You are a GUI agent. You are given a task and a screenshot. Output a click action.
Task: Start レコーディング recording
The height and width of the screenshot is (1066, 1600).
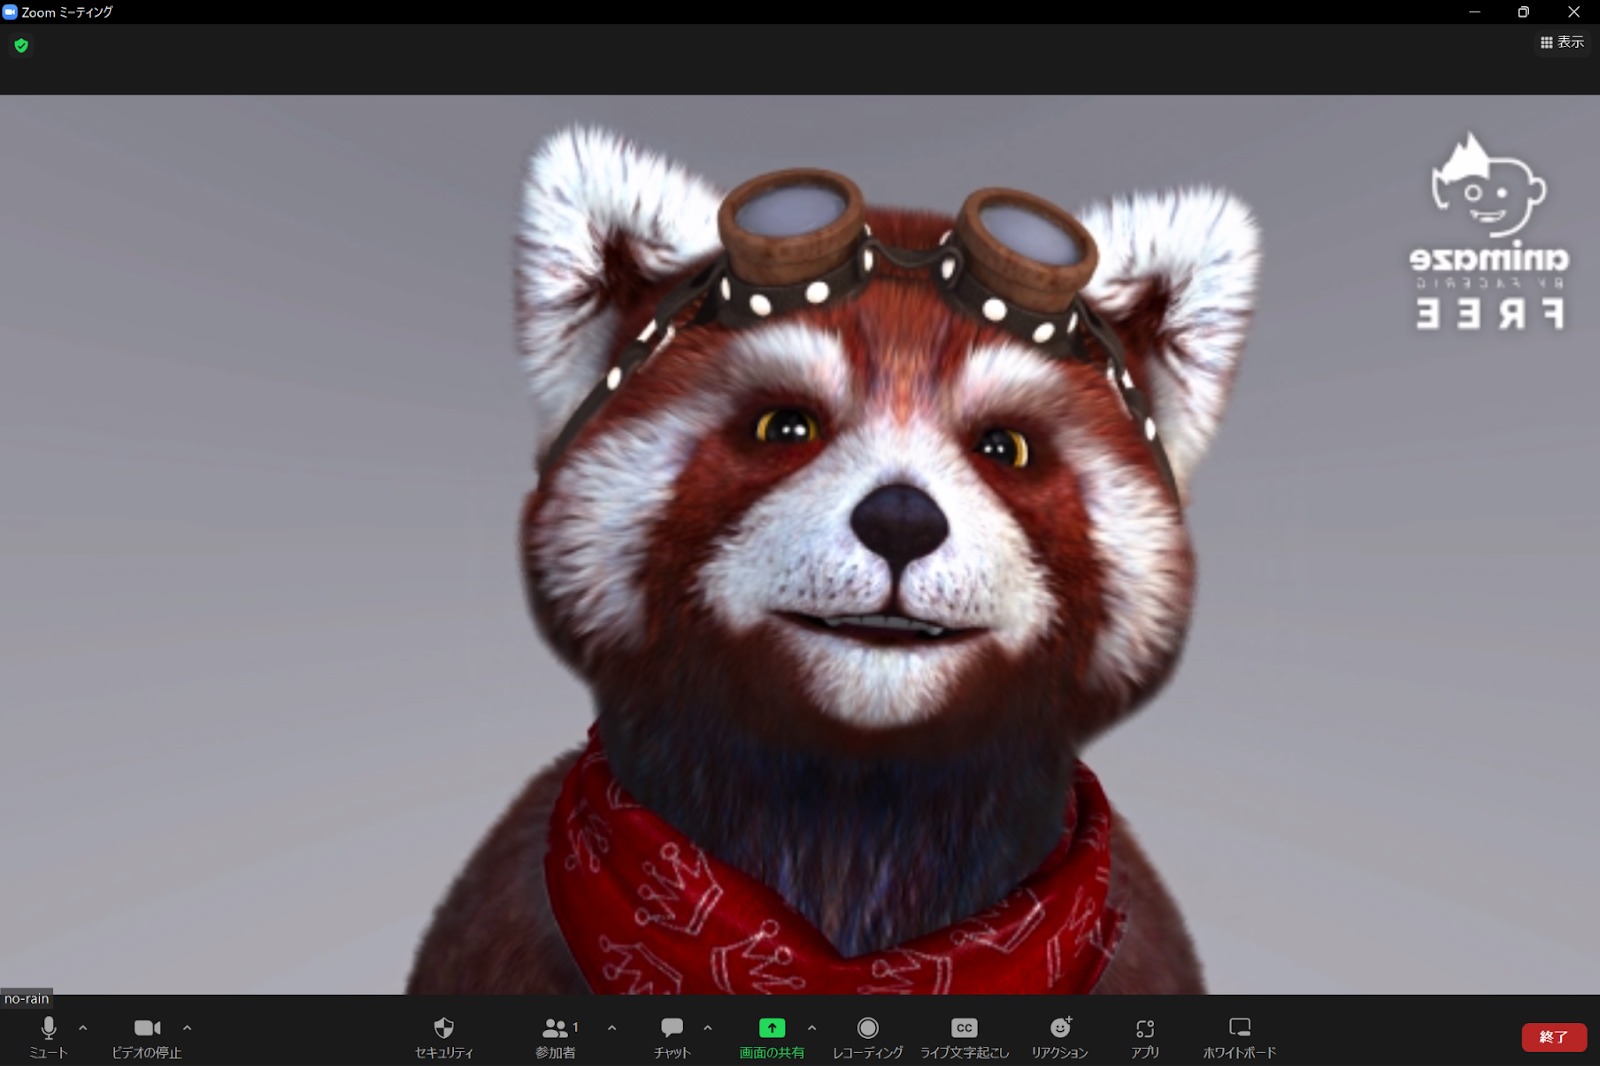[x=868, y=1037]
